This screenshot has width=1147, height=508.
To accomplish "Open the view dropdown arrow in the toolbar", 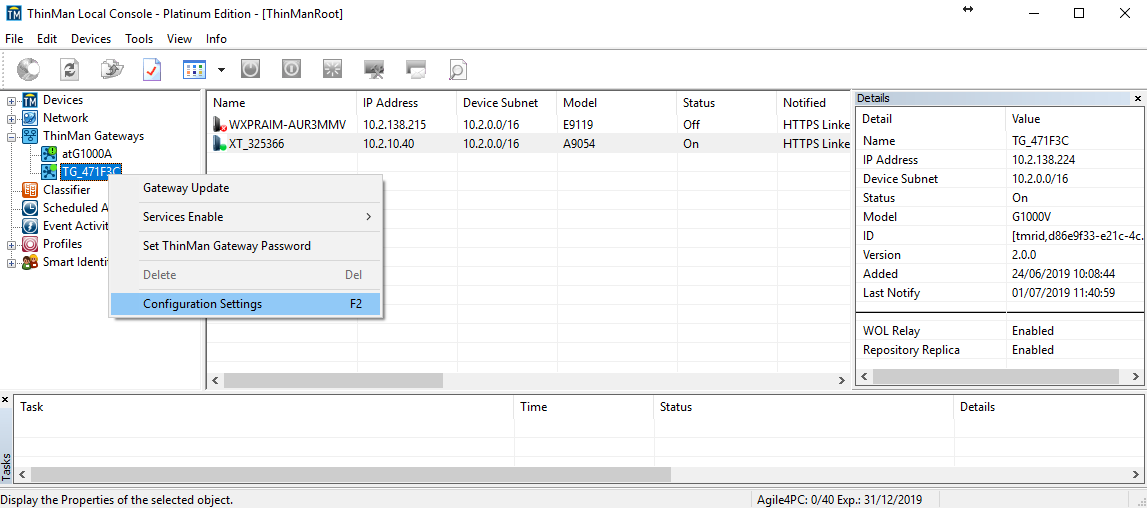I will tap(221, 70).
